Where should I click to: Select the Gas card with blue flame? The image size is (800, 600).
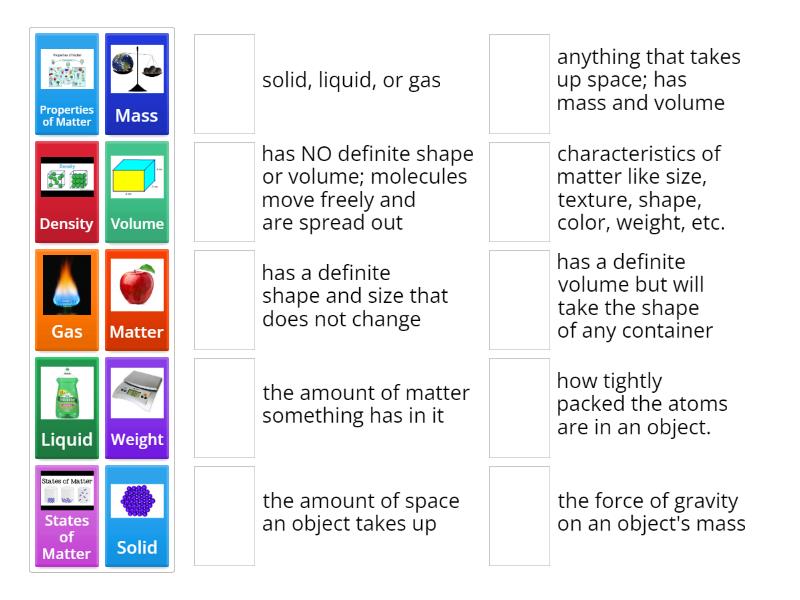pos(66,298)
